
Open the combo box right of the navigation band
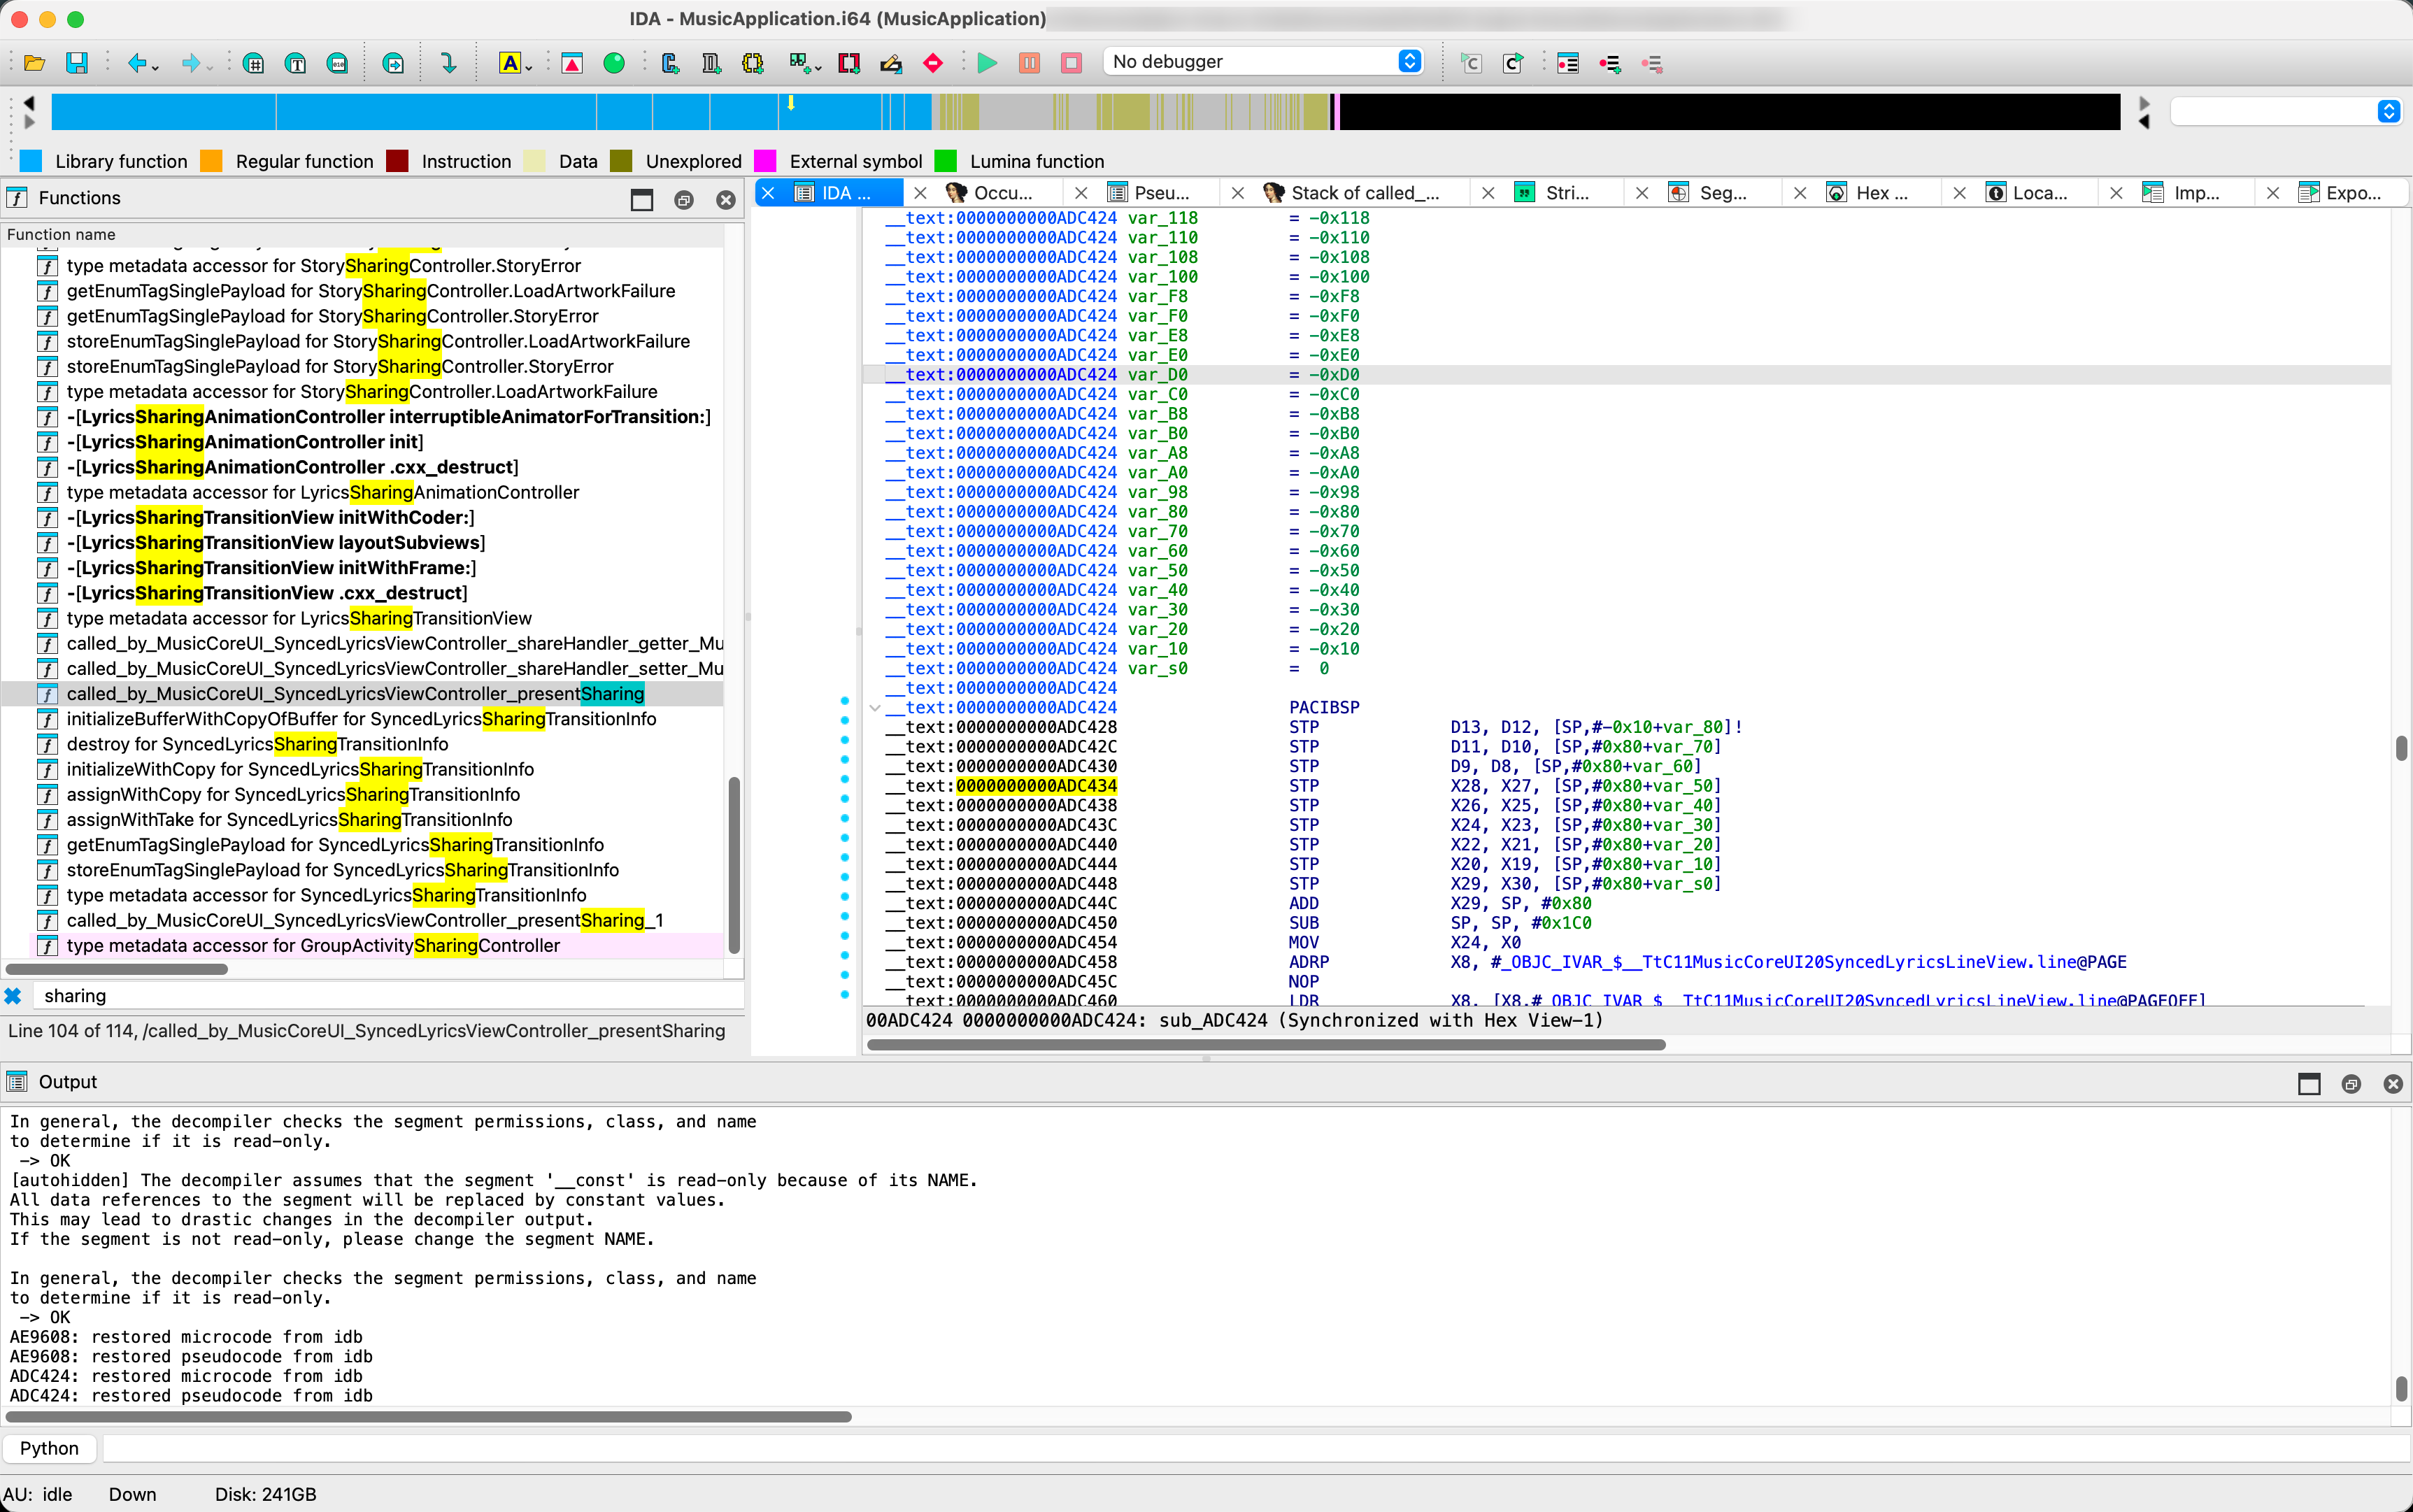pyautogui.click(x=2286, y=111)
